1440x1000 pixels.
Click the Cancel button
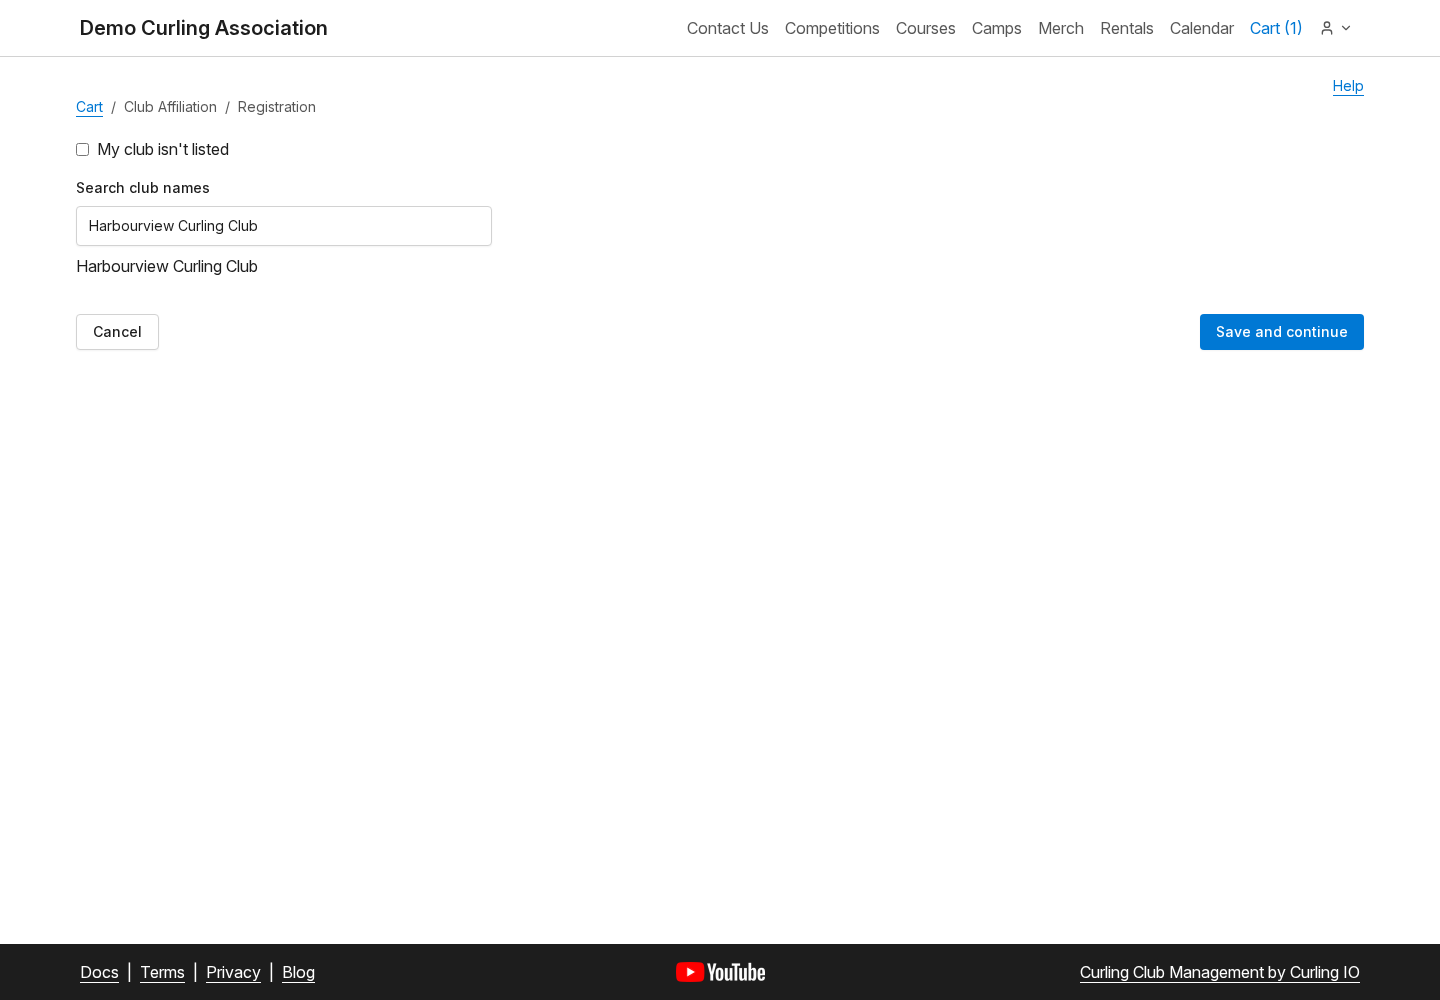(117, 332)
